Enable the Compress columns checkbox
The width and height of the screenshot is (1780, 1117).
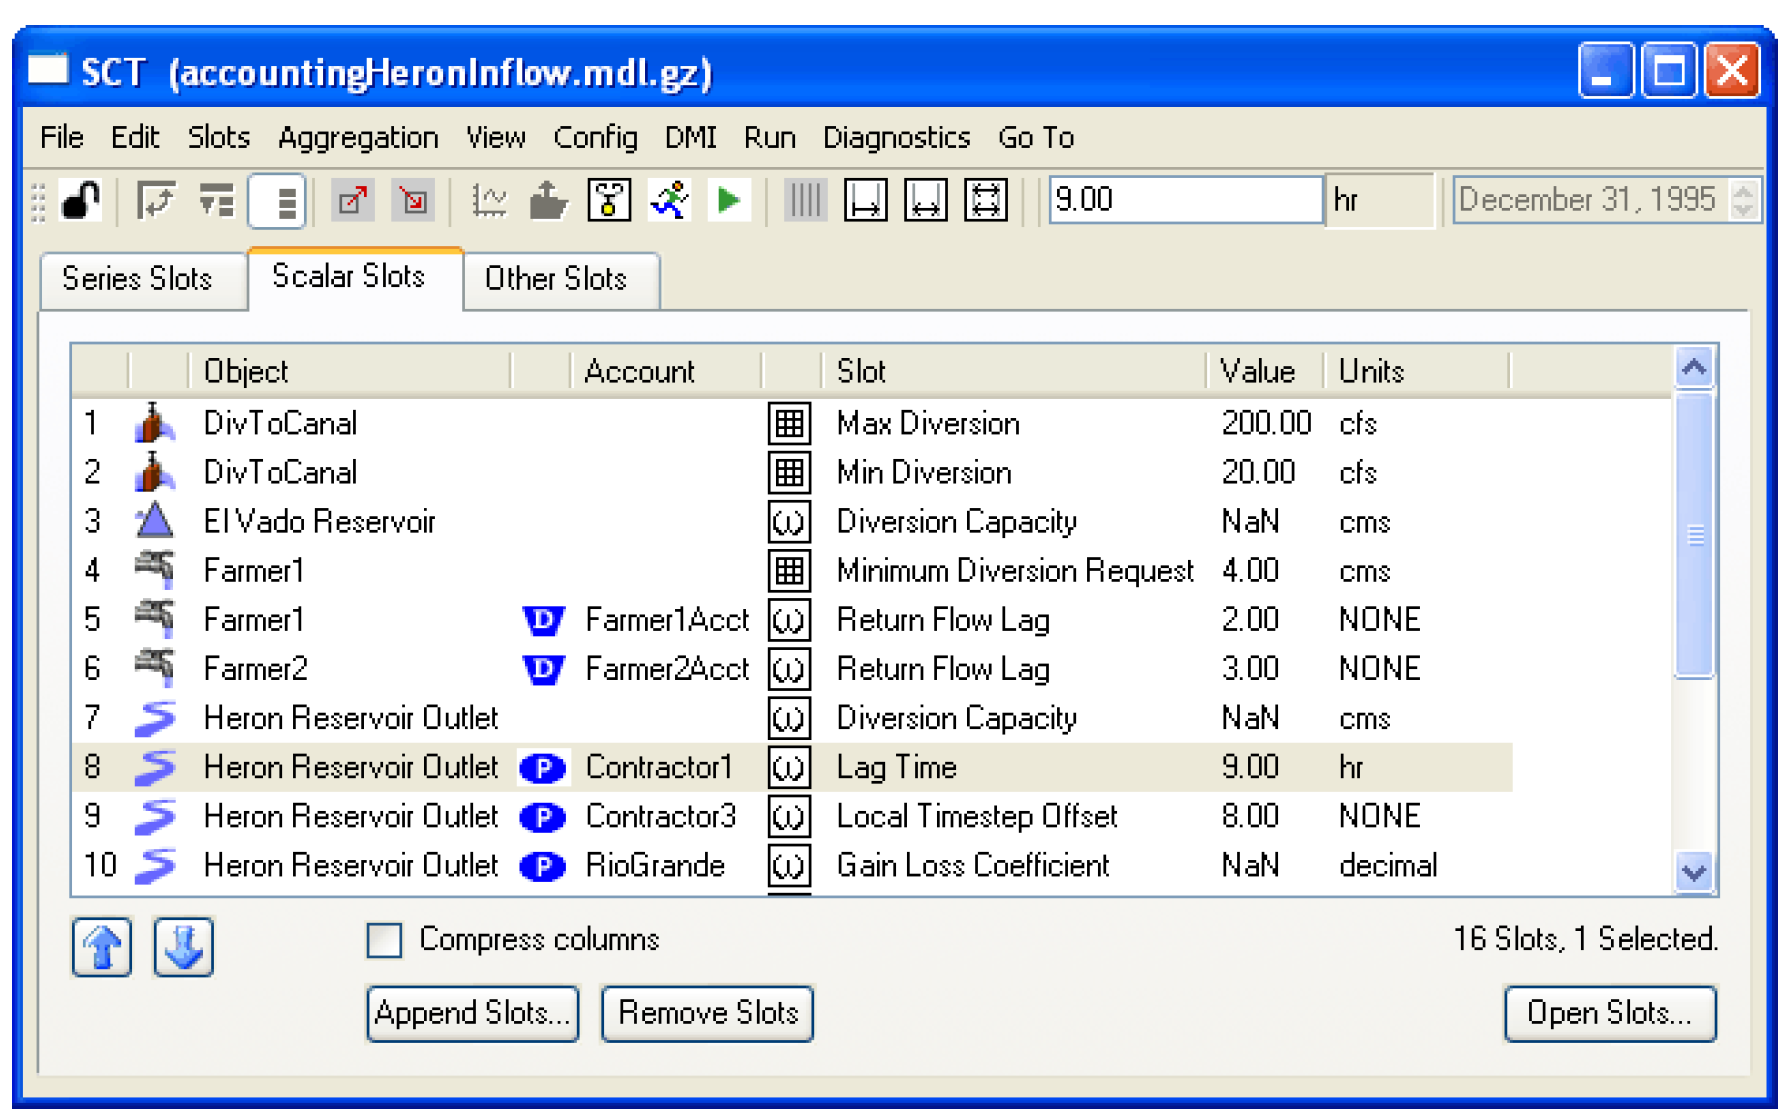[385, 940]
